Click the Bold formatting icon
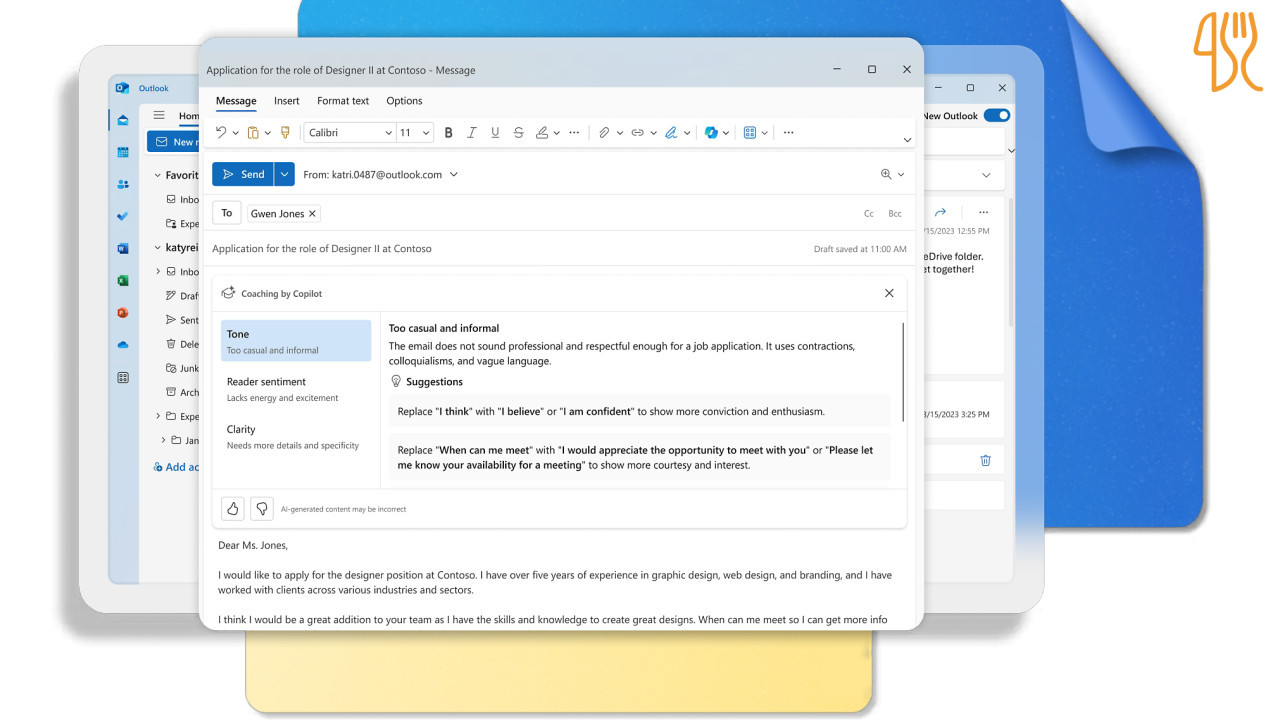The height and width of the screenshot is (720, 1280). (448, 132)
